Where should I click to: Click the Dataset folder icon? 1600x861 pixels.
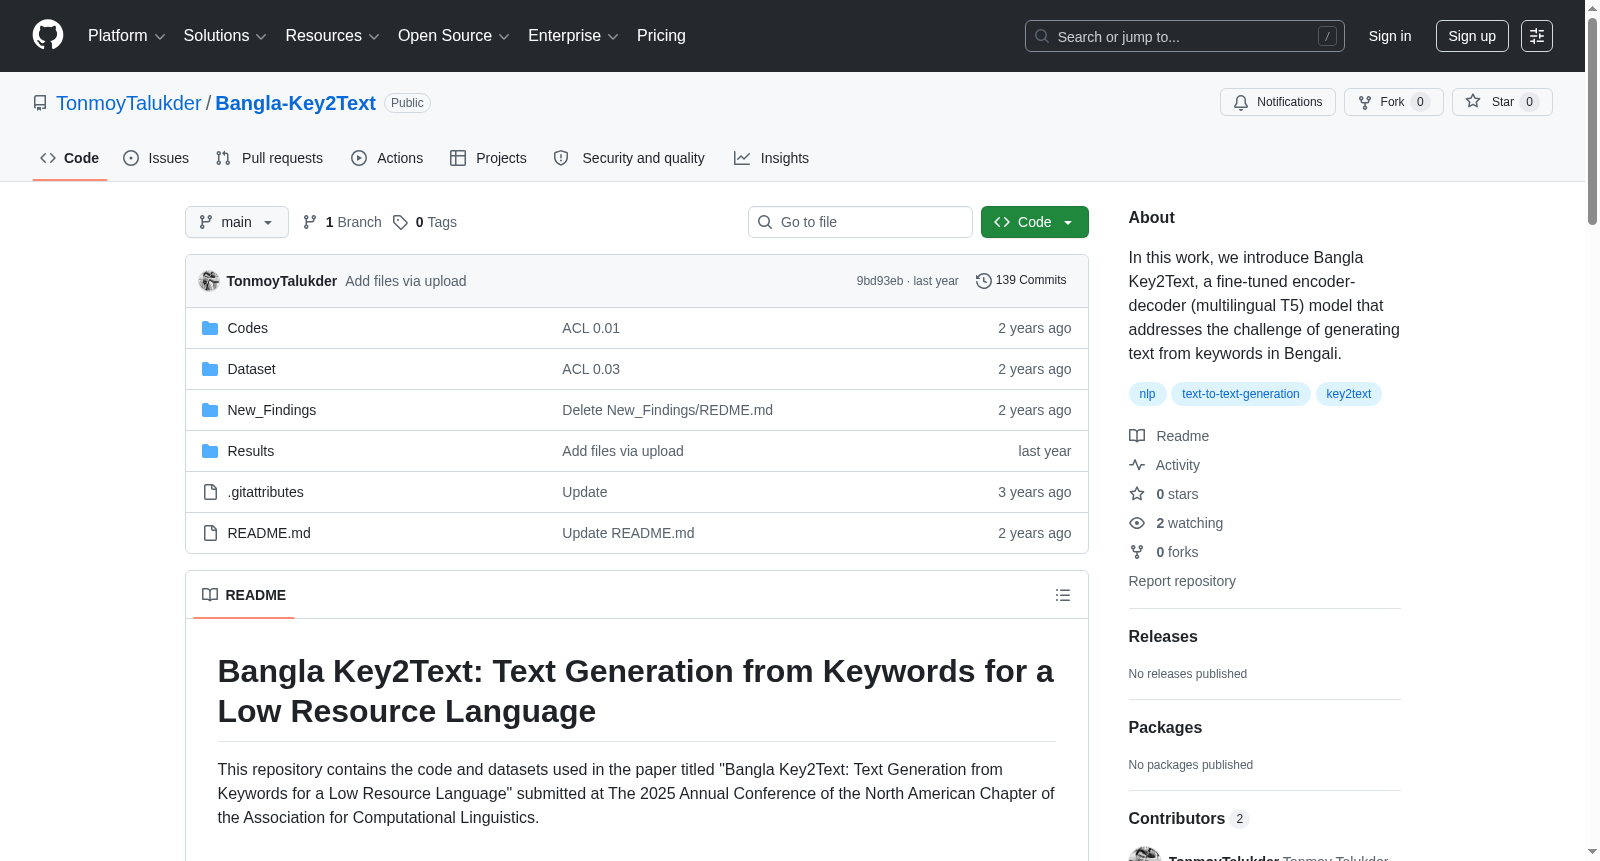pos(210,369)
